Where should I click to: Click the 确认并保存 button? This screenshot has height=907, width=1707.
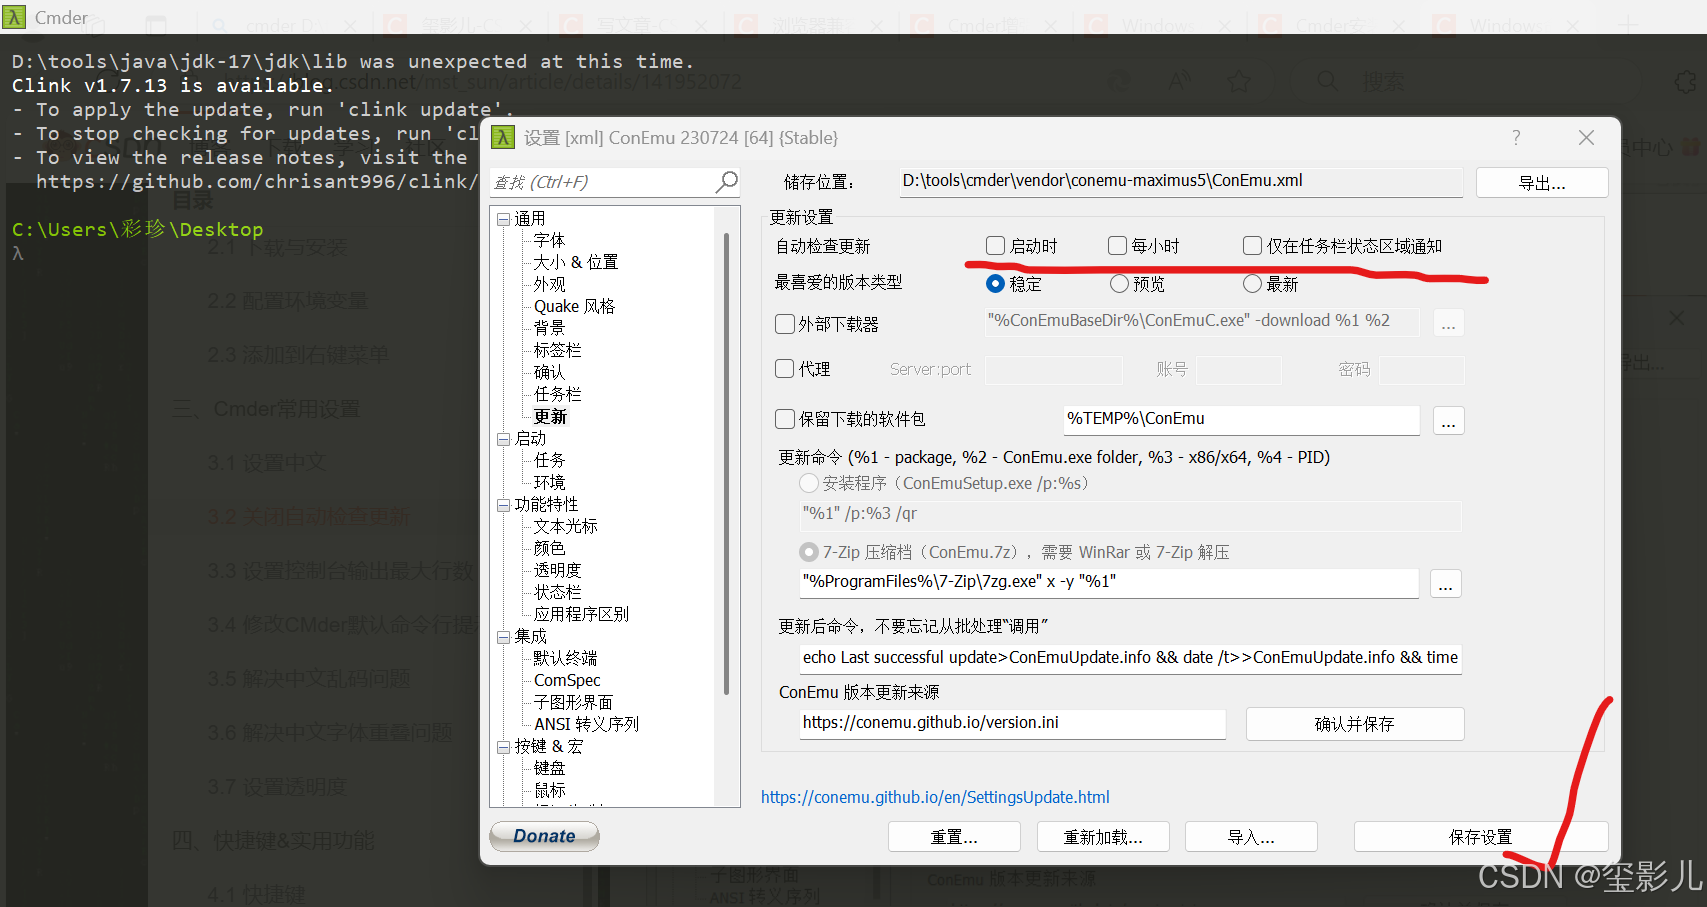[1355, 724]
